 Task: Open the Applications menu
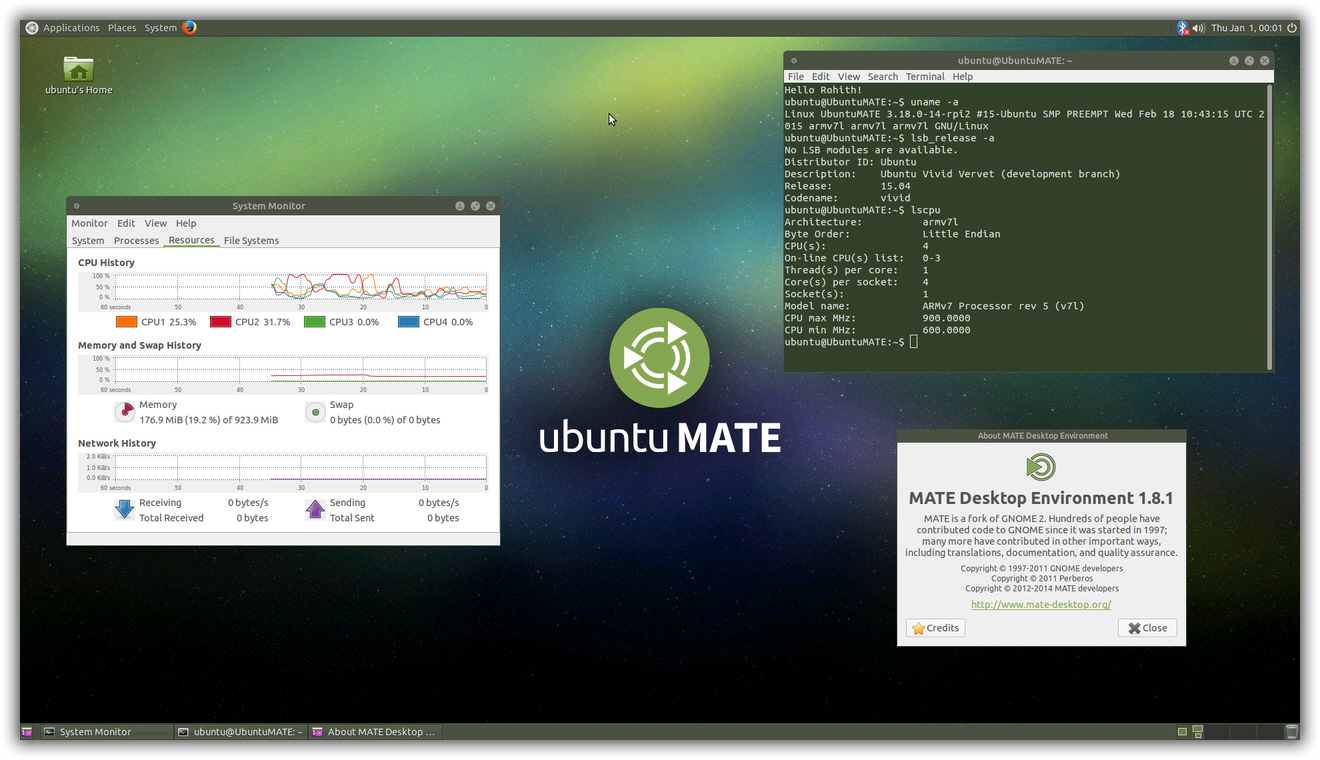tap(71, 28)
